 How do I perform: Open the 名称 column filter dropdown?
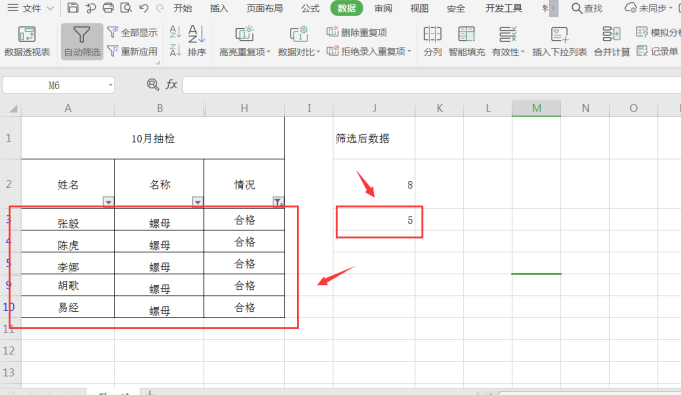click(198, 202)
